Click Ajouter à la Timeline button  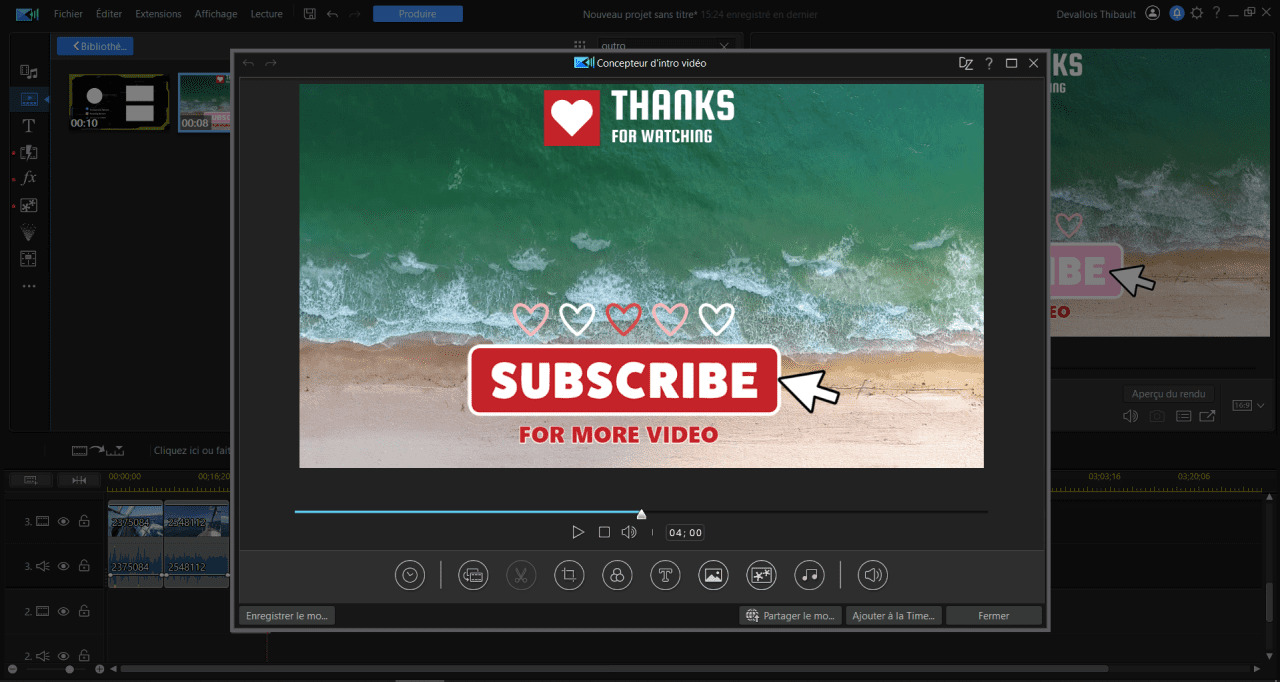coord(893,615)
